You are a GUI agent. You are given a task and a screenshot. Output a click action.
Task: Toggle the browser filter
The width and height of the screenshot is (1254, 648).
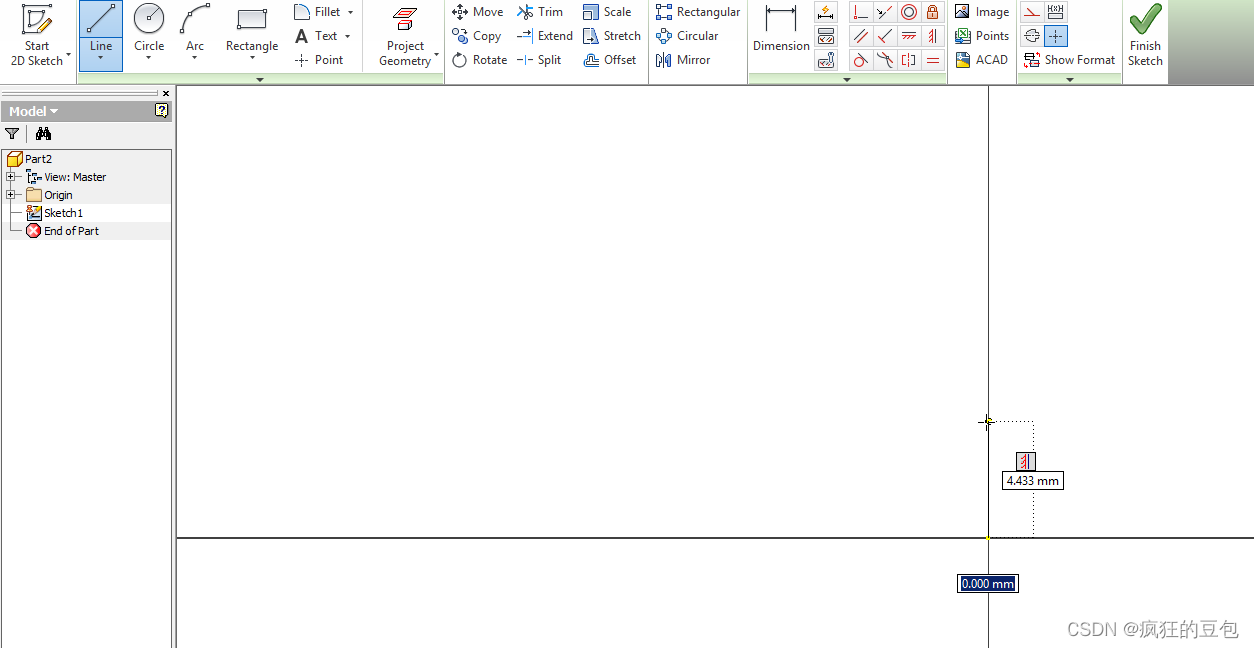click(x=12, y=133)
